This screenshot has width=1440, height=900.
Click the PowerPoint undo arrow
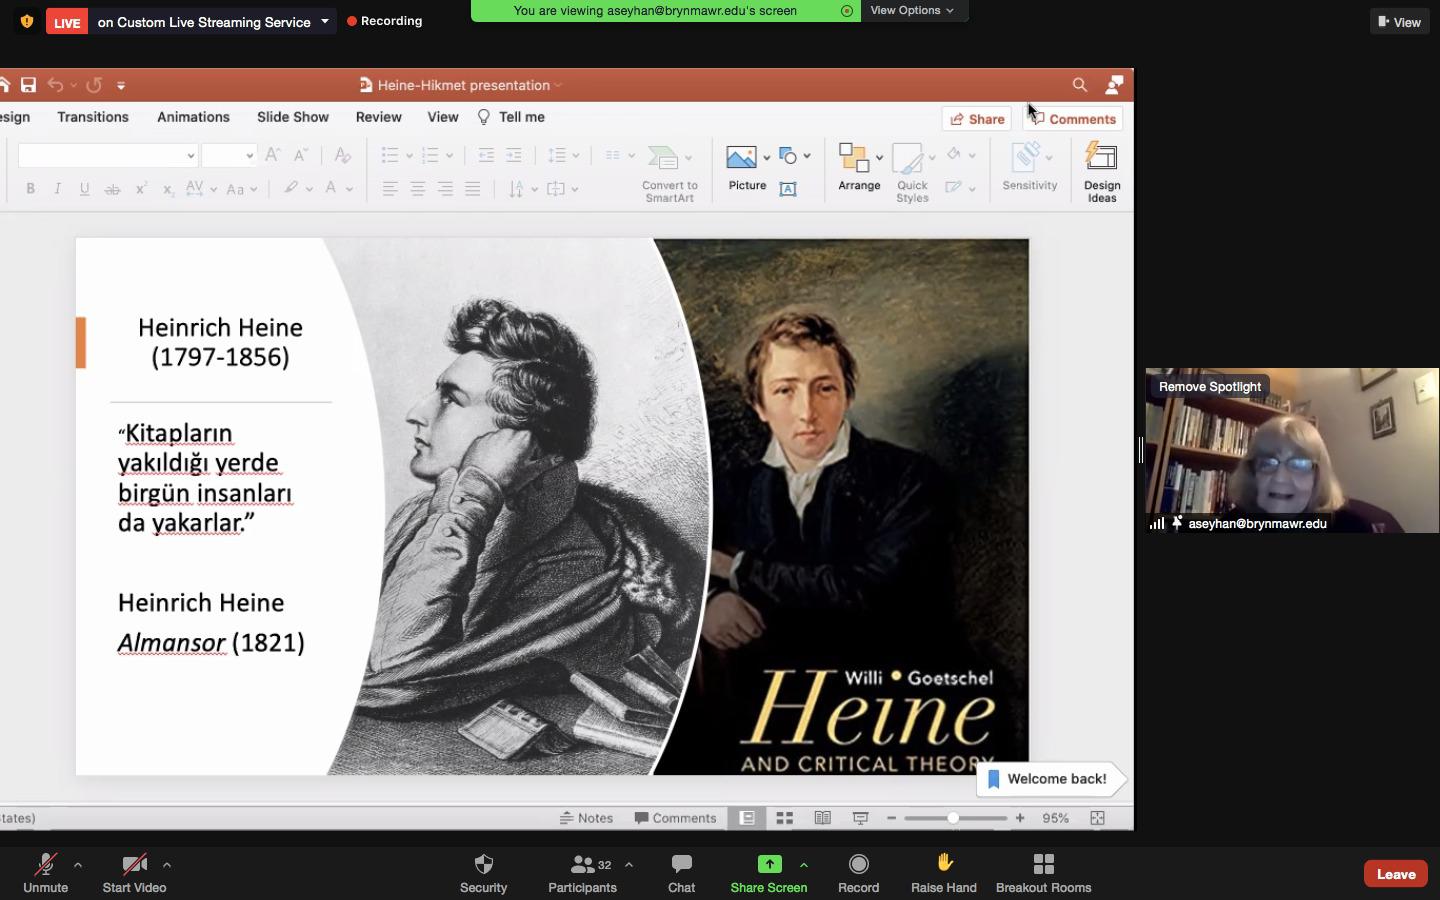click(x=56, y=85)
